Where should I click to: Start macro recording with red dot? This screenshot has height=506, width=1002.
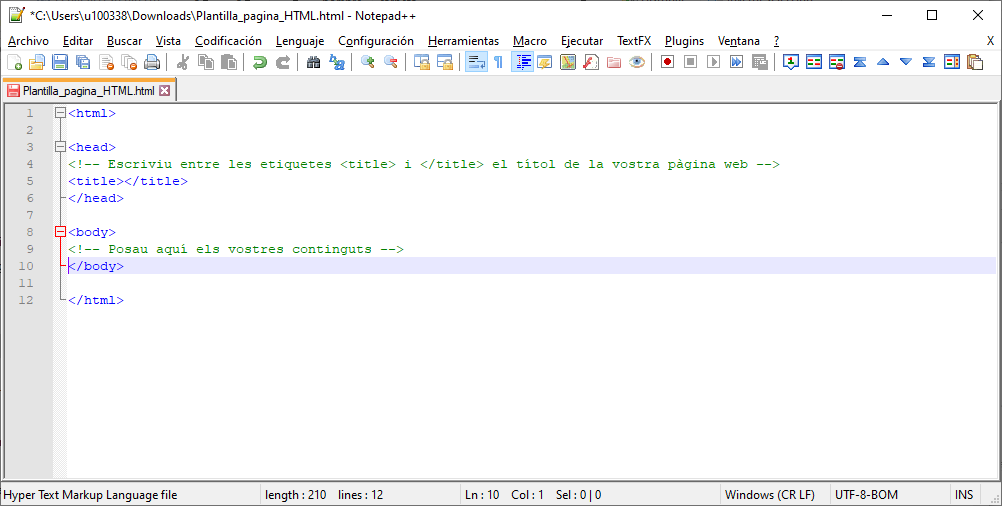[x=668, y=62]
